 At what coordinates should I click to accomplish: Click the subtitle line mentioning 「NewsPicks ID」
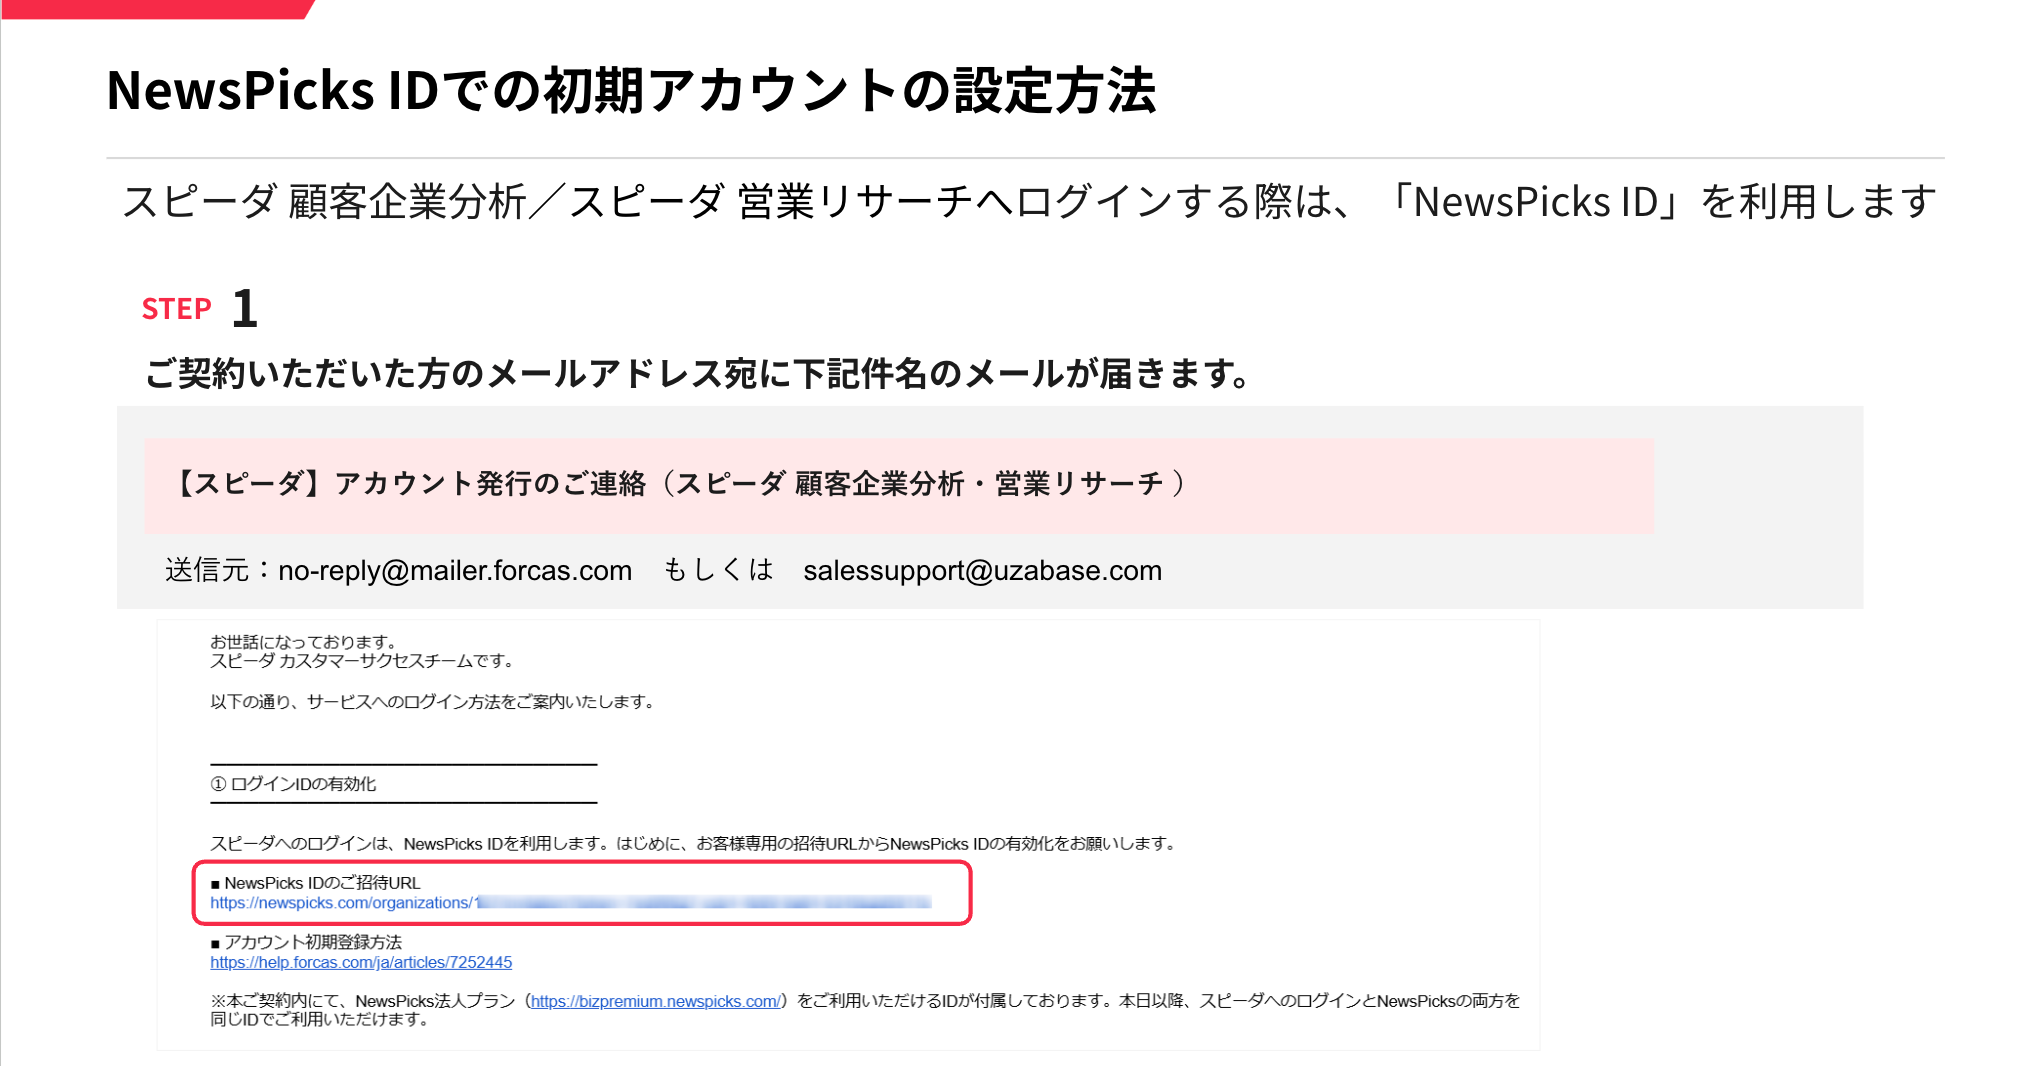(x=1028, y=202)
